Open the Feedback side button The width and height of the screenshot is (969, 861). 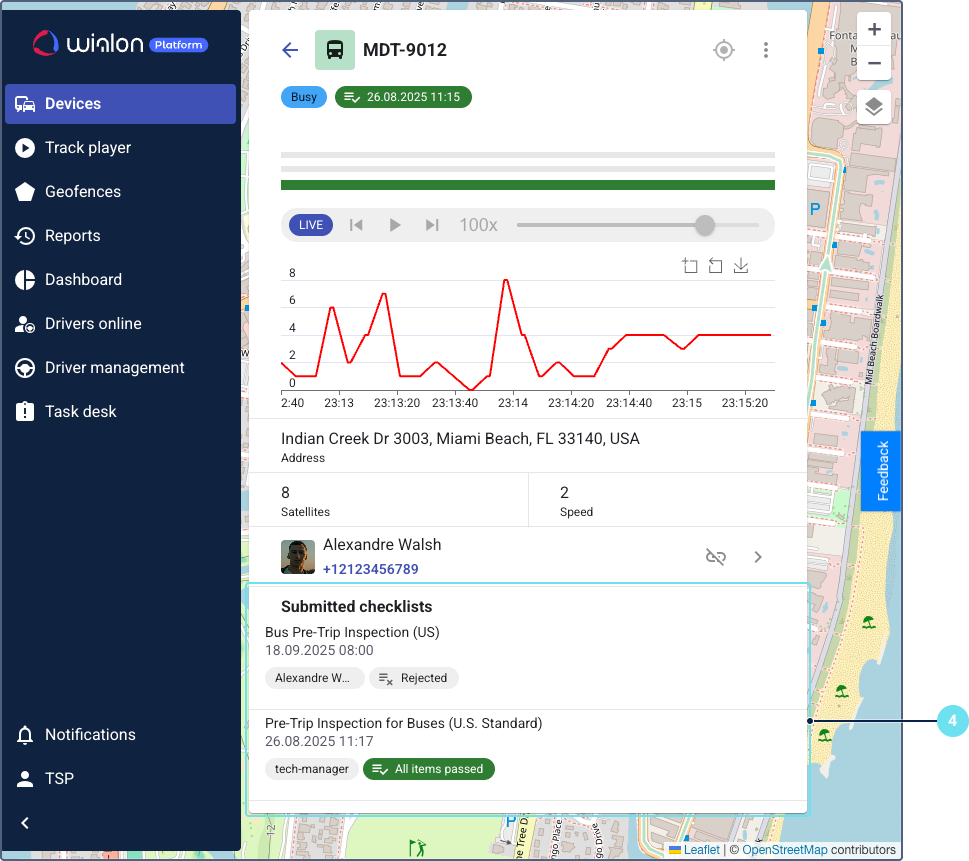point(881,471)
